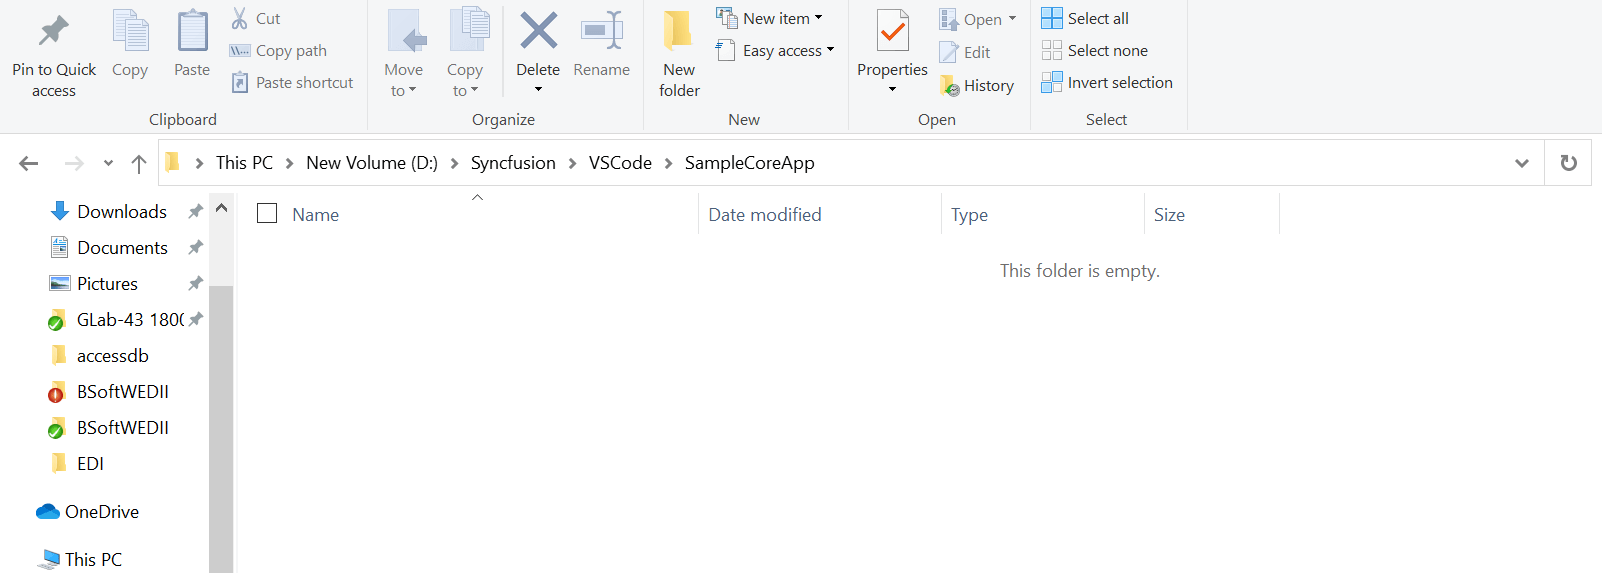Open the Easy access dropdown
1602x573 pixels.
(776, 51)
